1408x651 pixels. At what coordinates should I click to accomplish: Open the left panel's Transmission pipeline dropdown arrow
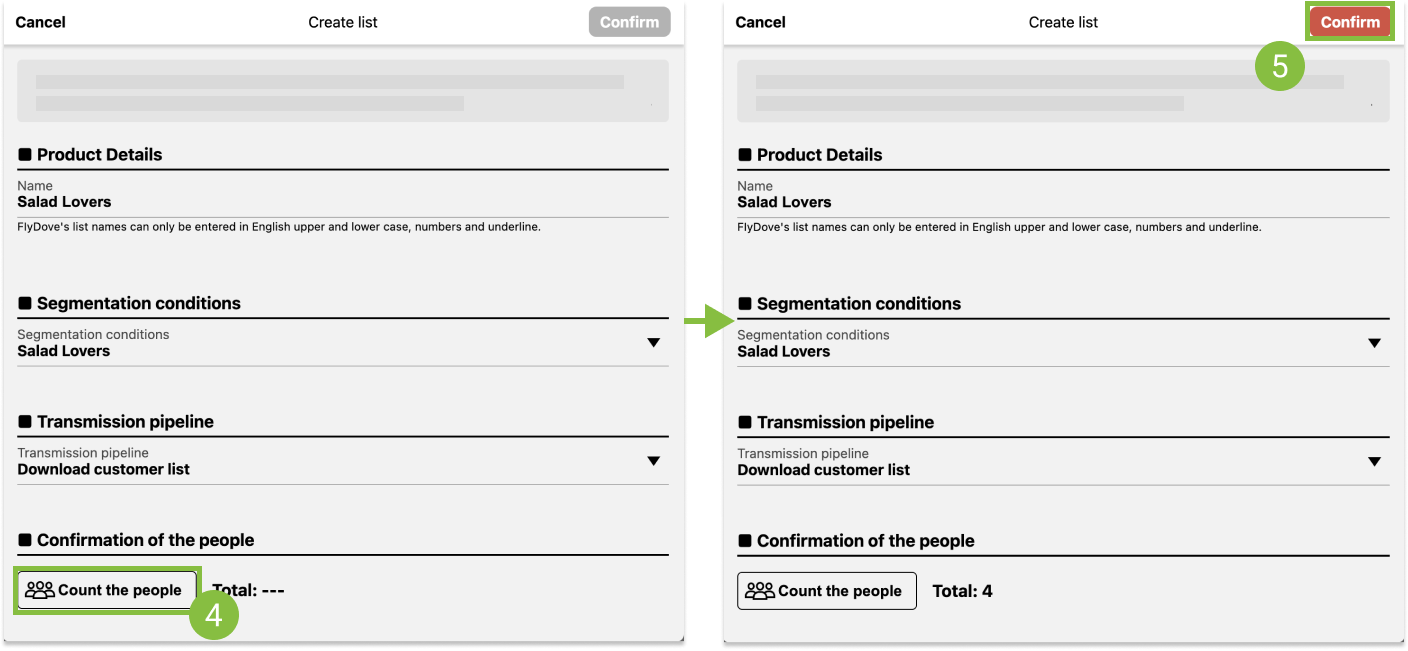click(x=653, y=461)
